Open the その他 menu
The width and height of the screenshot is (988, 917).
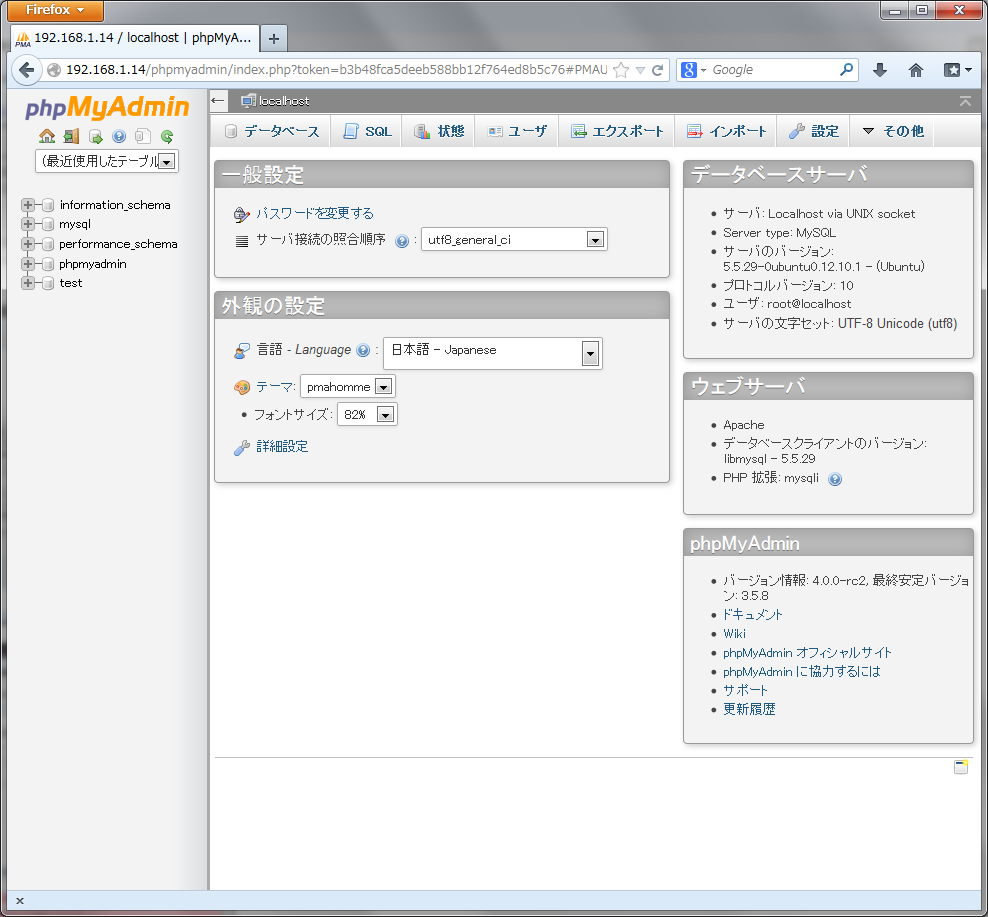[x=893, y=131]
